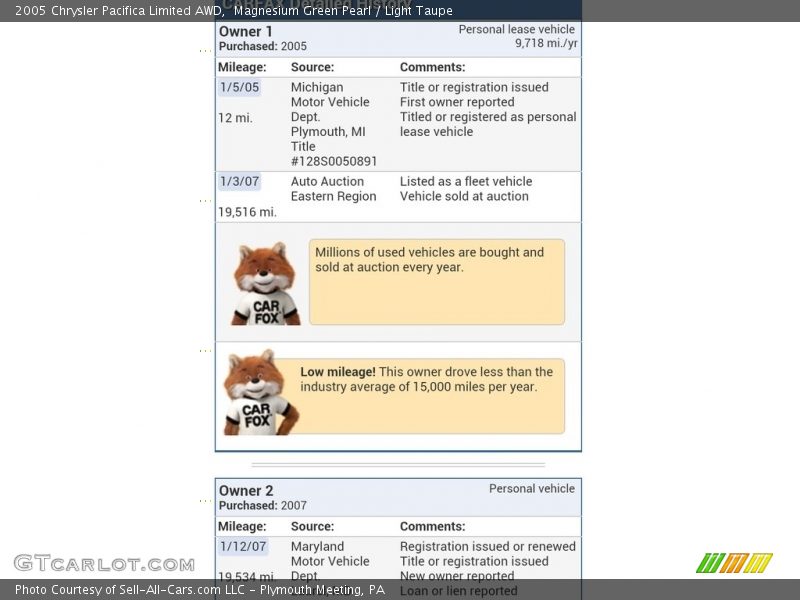Click the Owner 1 'Comments:' column header
This screenshot has height=600, width=800.
[433, 67]
